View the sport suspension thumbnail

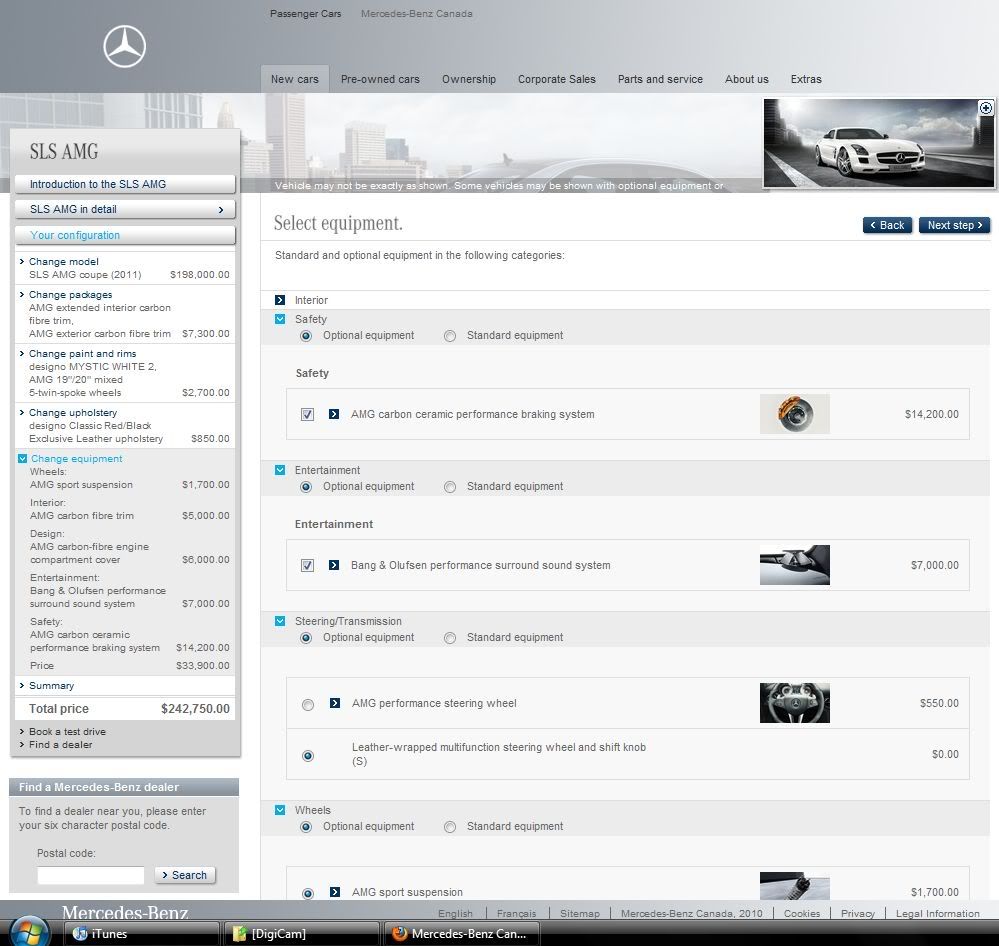pos(794,886)
